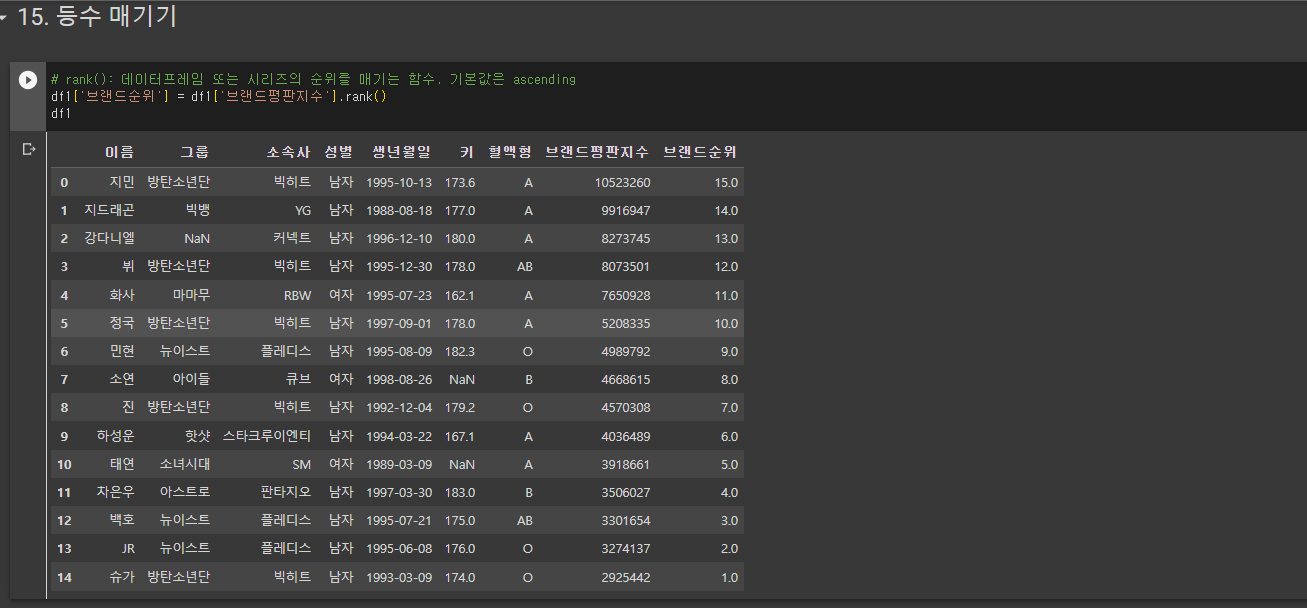Click the brand index value '5208335'
The image size is (1307, 608).
coord(625,323)
